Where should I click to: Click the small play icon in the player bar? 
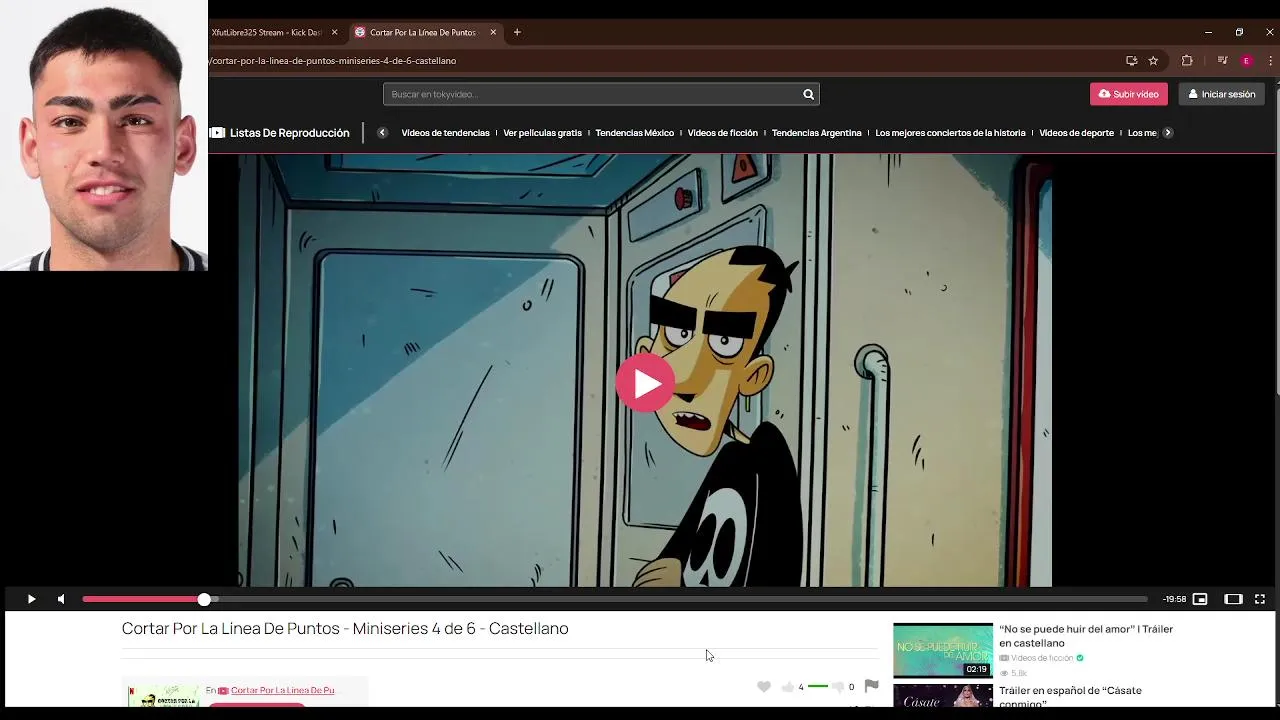[31, 599]
